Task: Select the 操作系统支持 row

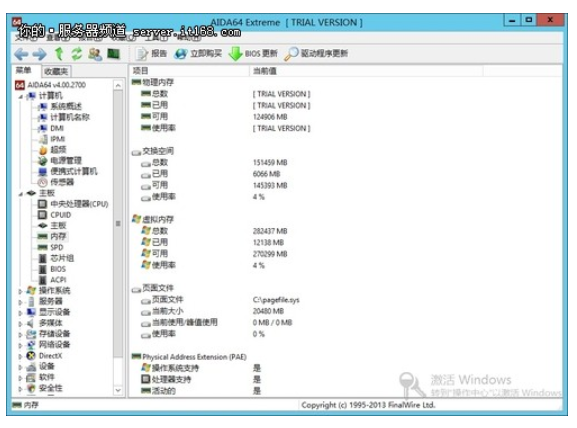Action: pos(170,368)
